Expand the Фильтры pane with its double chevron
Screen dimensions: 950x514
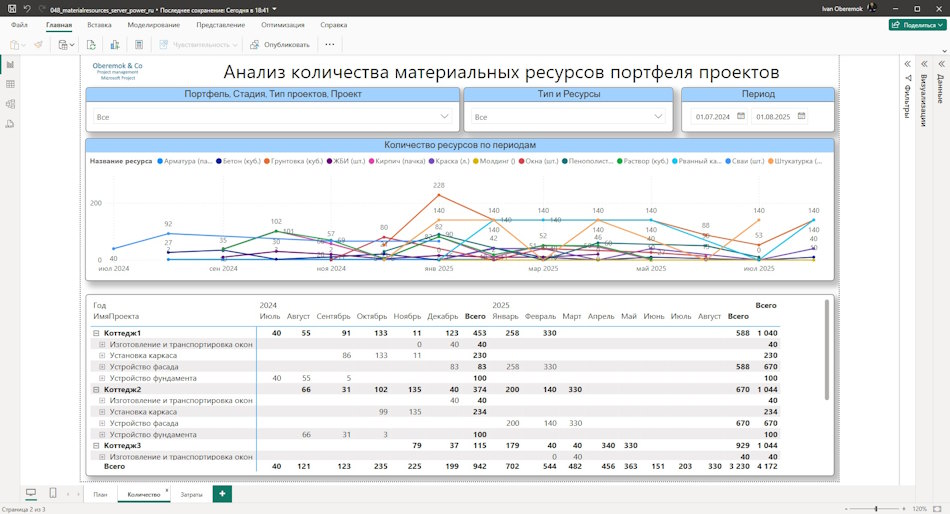(x=908, y=64)
